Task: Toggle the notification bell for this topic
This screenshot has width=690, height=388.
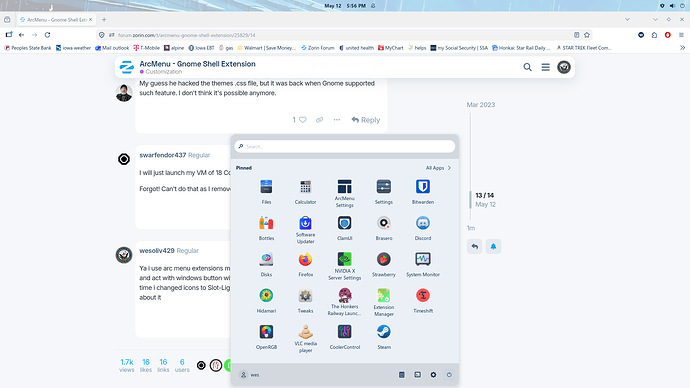Action: point(493,246)
